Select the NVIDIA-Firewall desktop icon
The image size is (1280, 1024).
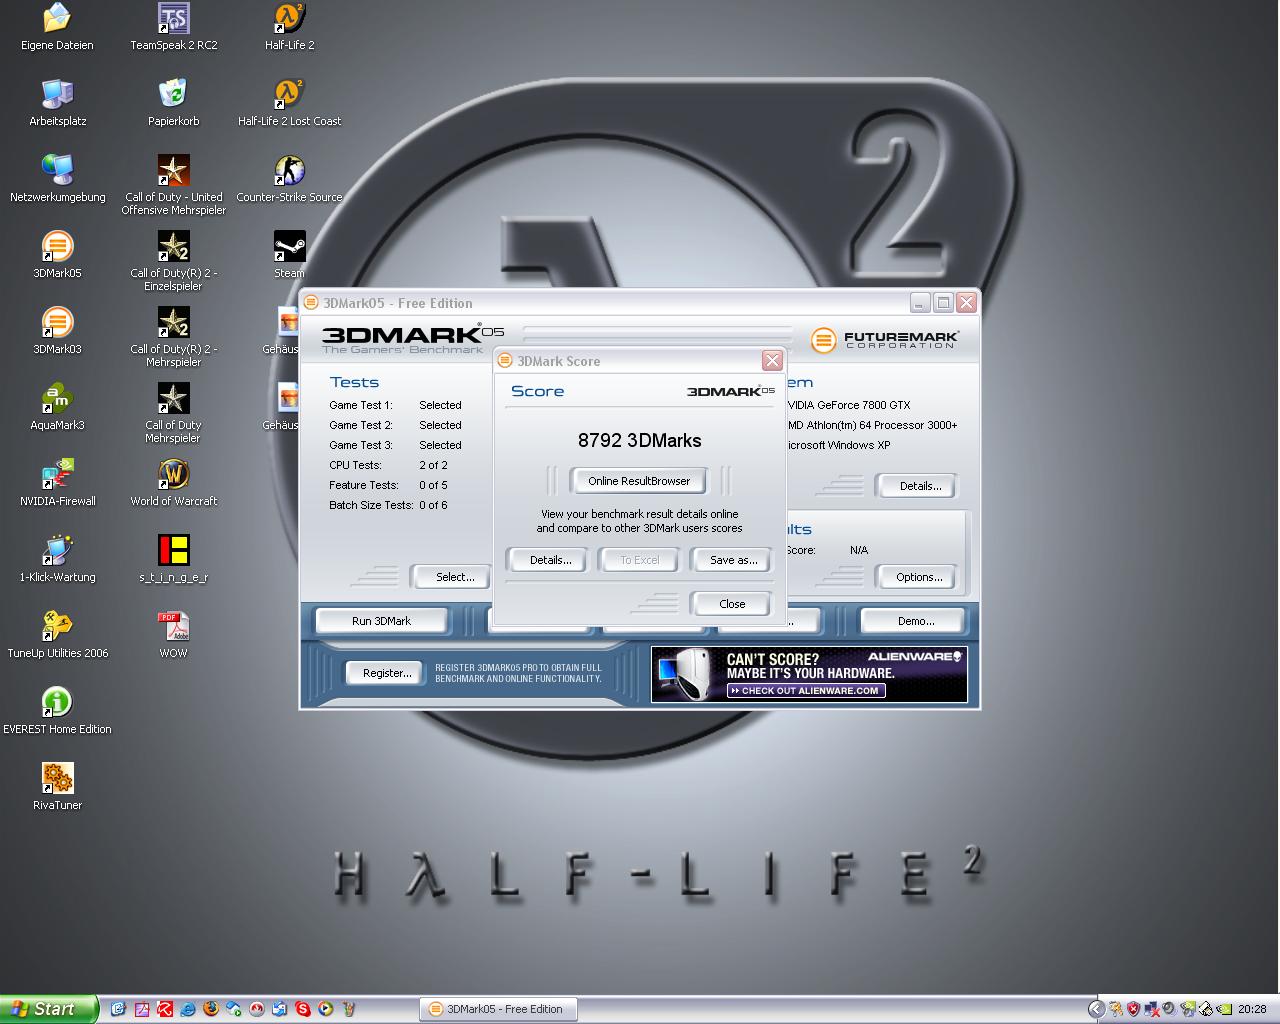57,484
